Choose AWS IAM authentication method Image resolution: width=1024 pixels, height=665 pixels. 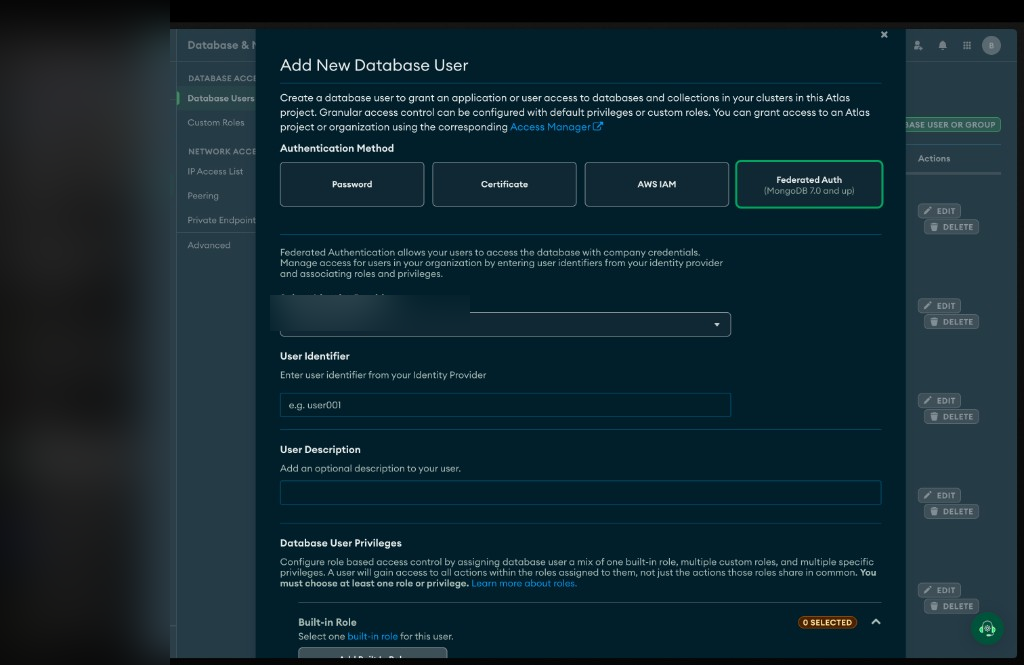[x=656, y=184]
